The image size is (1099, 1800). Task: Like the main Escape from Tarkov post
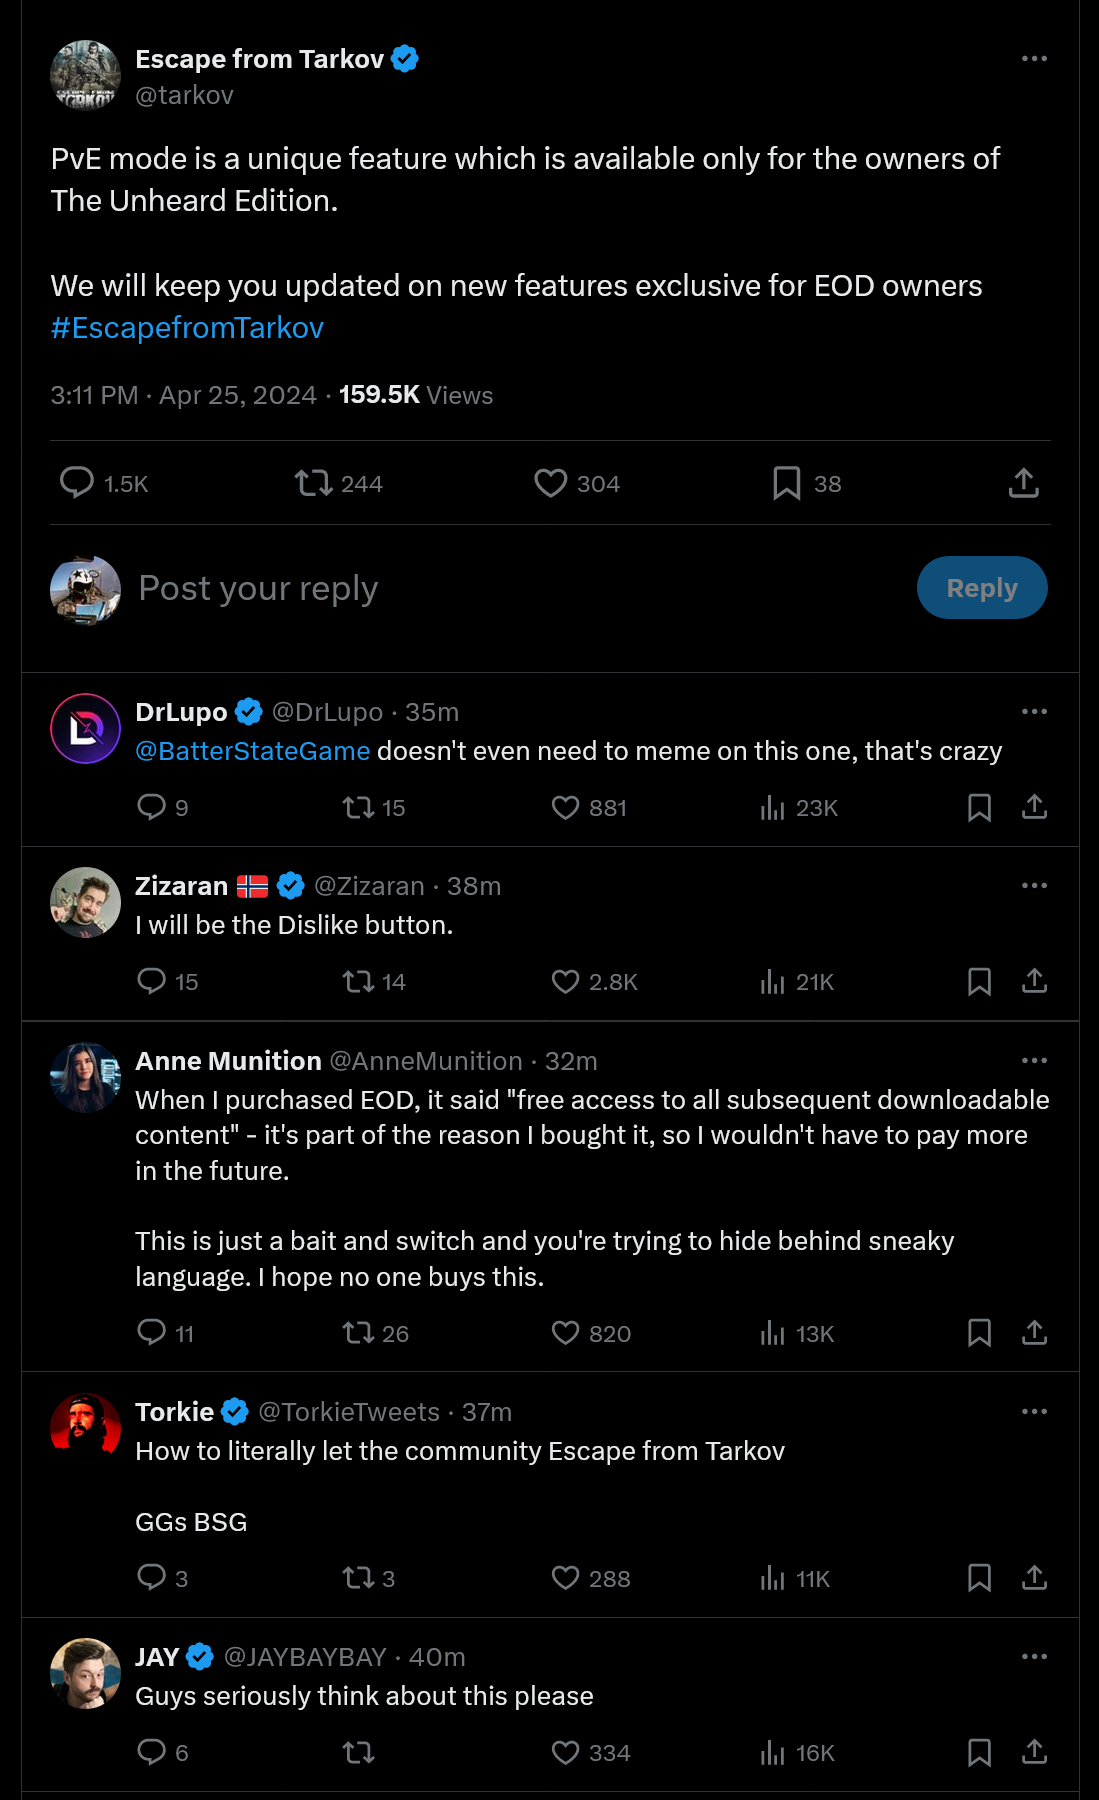pyautogui.click(x=550, y=484)
